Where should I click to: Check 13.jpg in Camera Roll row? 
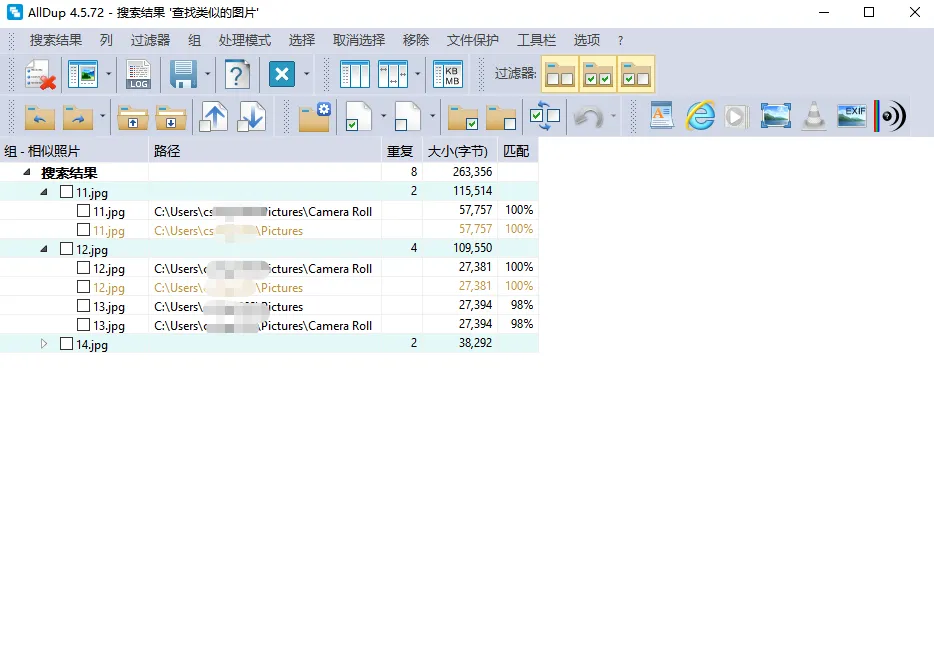point(83,325)
